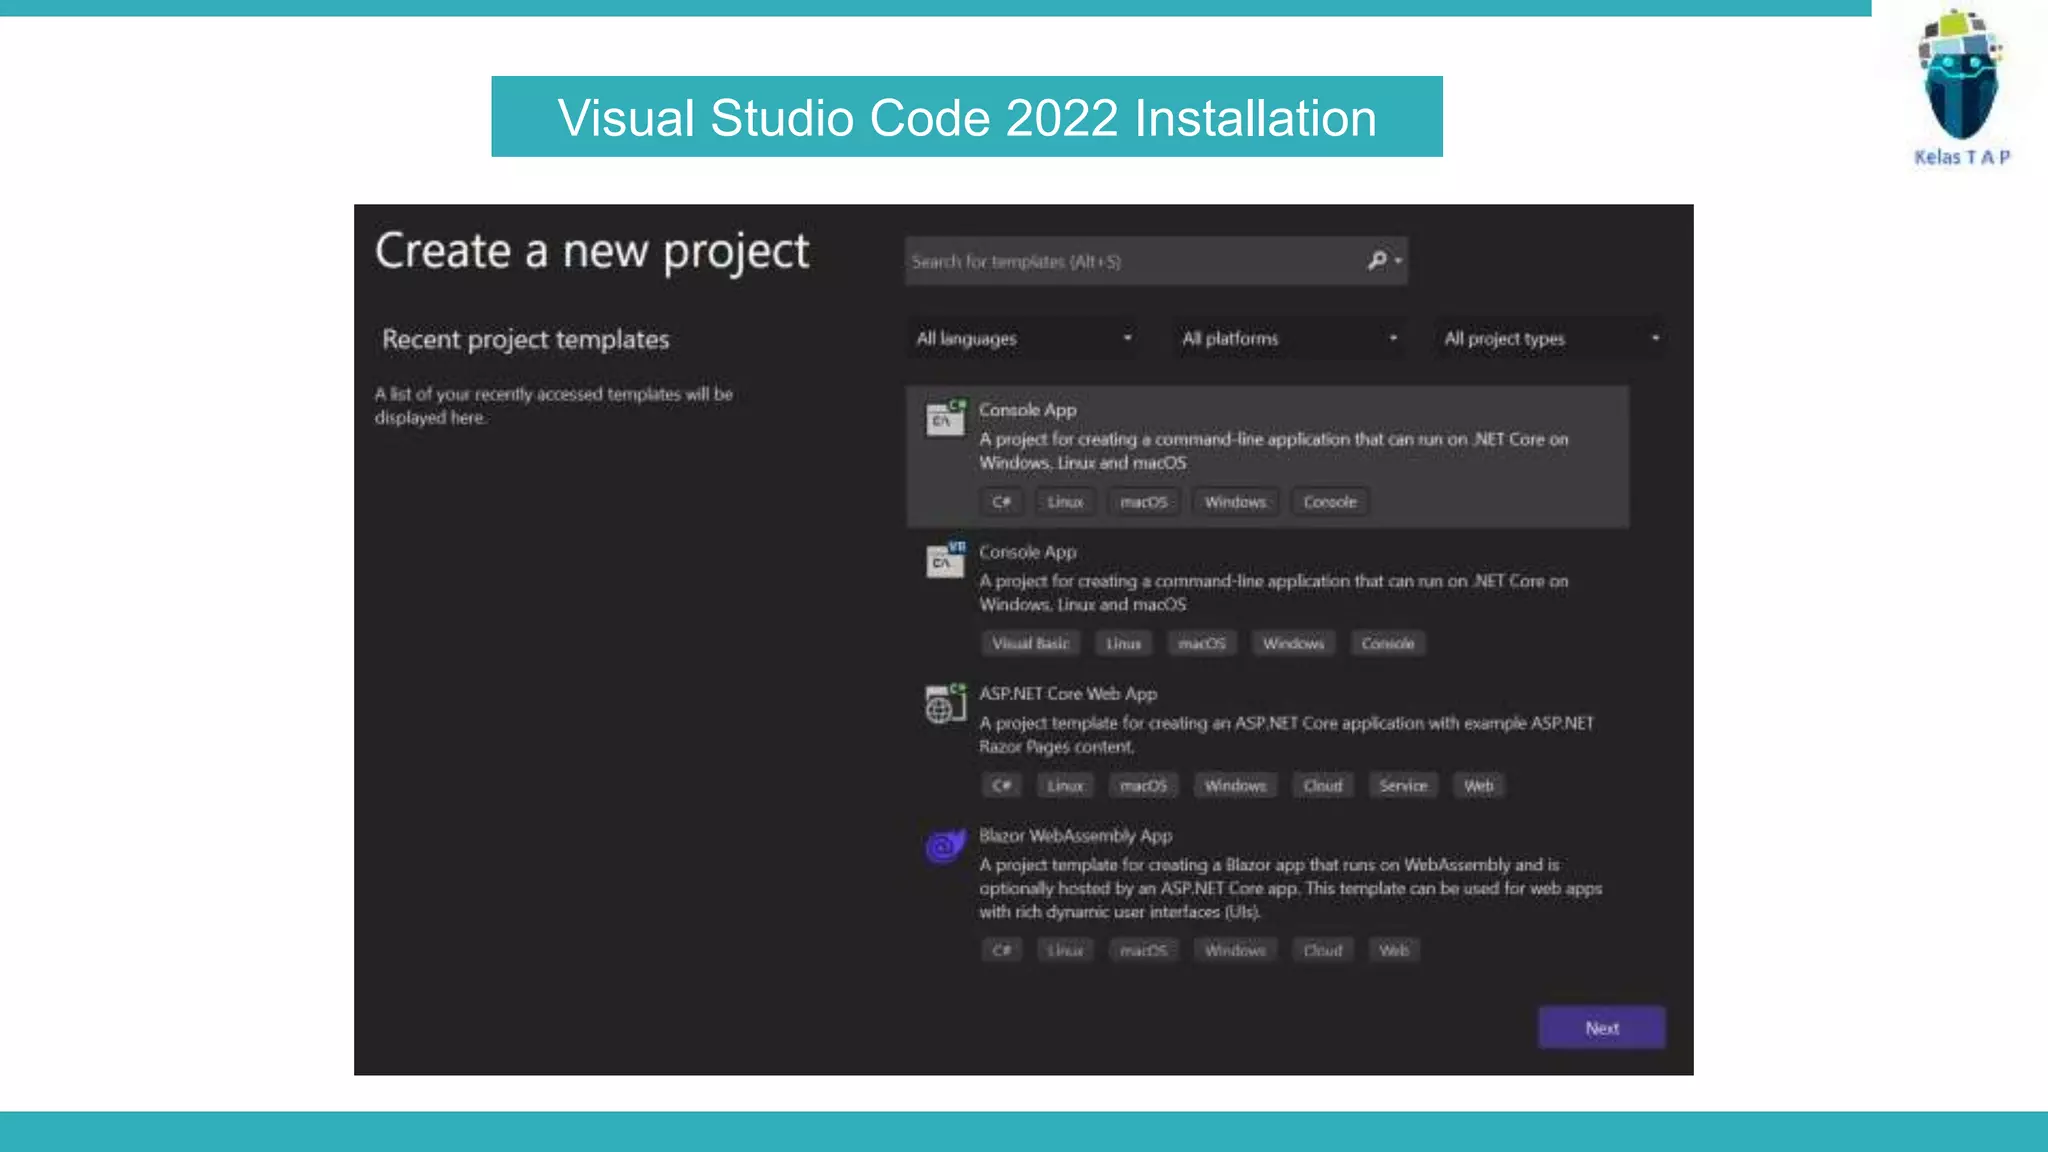
Task: Select the ASP.NET Core Web App title
Action: click(x=1067, y=694)
